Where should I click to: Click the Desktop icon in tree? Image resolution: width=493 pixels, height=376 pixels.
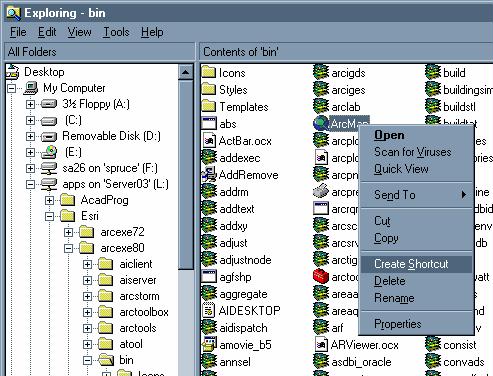[13, 72]
